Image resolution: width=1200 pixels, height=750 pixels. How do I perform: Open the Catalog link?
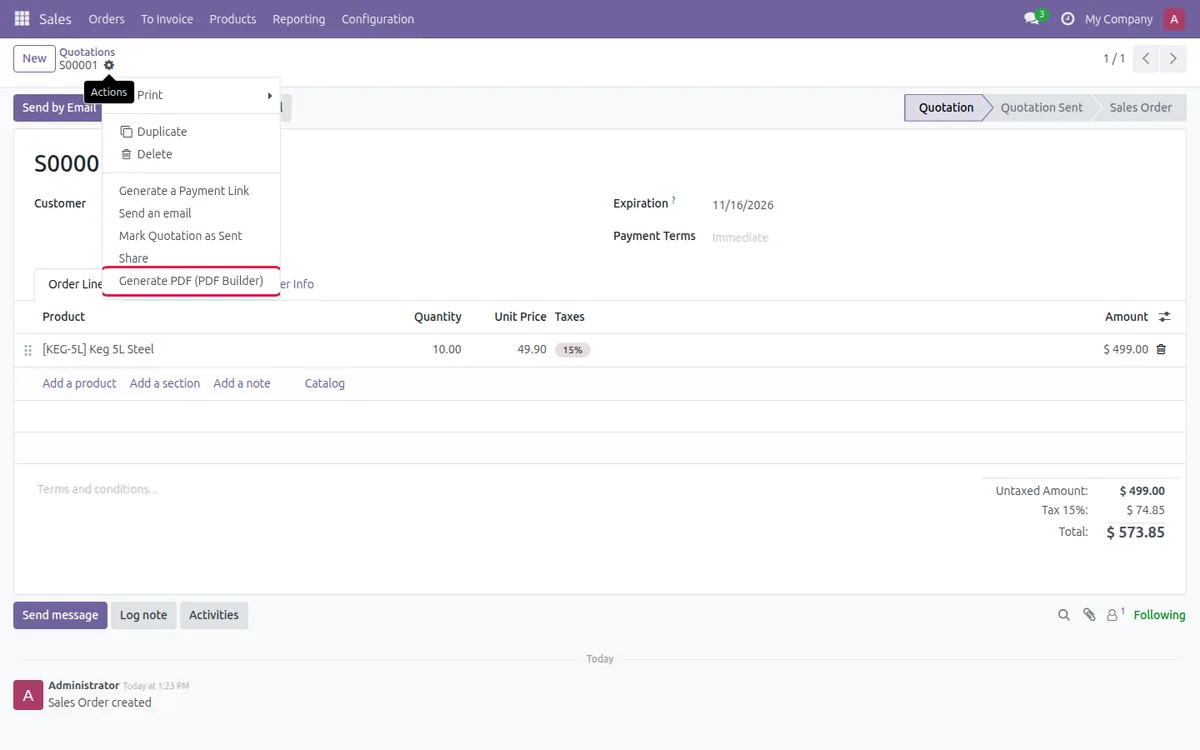point(325,383)
